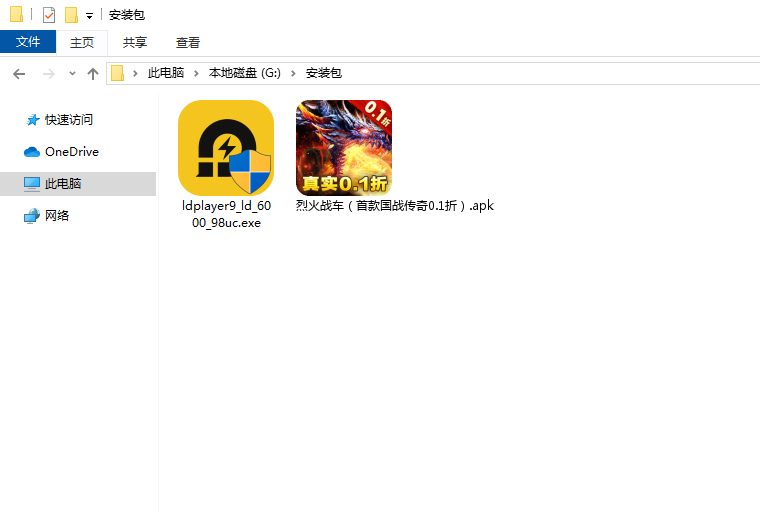This screenshot has height=512, width=760.
Task: Expand chevron after 本地磁盘 (G:) in address bar
Action: click(294, 73)
